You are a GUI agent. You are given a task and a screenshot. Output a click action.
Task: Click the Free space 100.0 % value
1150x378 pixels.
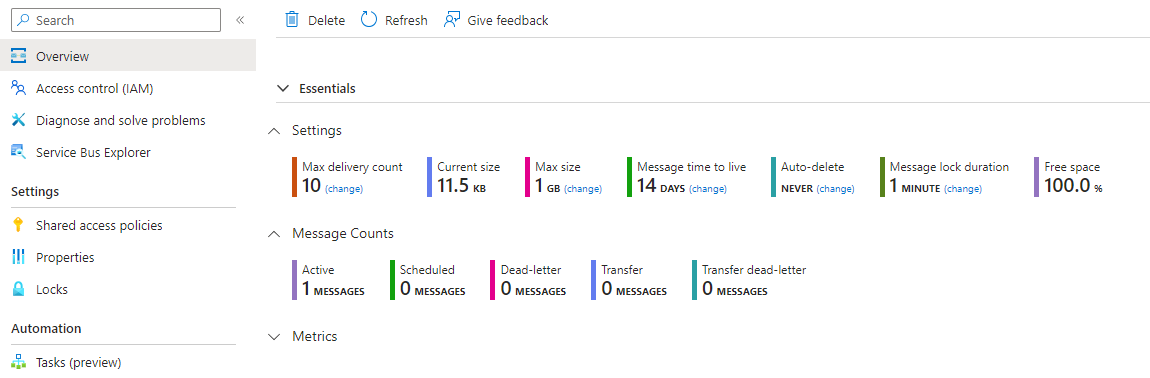[x=1073, y=186]
